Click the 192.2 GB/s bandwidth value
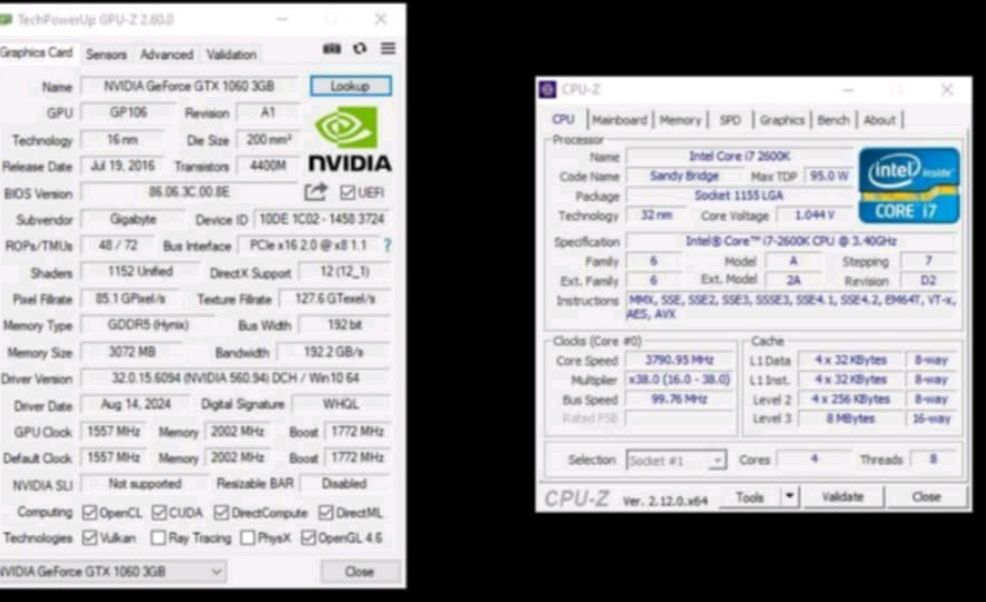 333,352
